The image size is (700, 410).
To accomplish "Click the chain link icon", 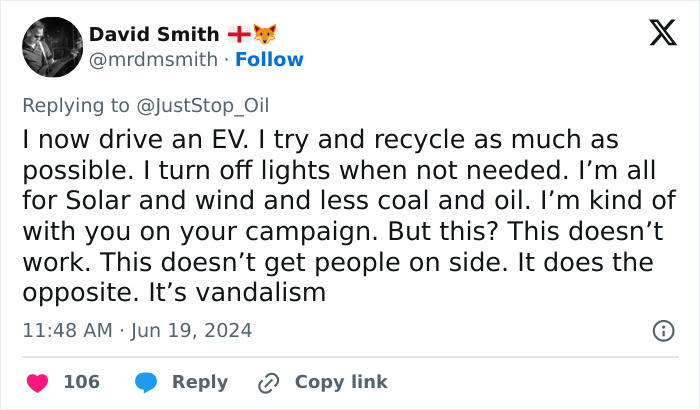I will (268, 382).
